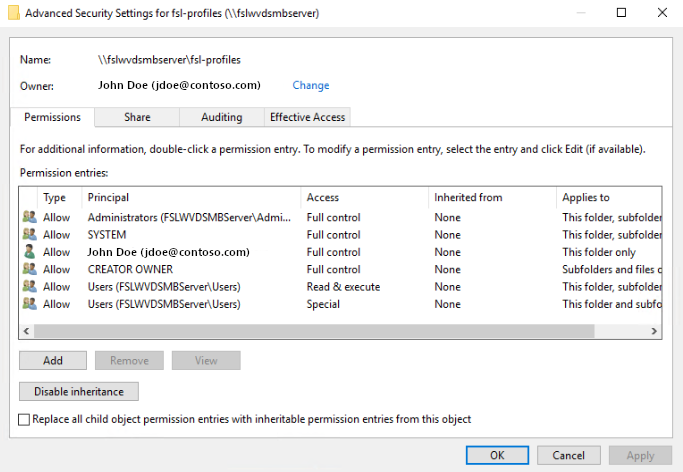This screenshot has width=683, height=472.
Task: Click the Users Special entry icon
Action: click(28, 304)
